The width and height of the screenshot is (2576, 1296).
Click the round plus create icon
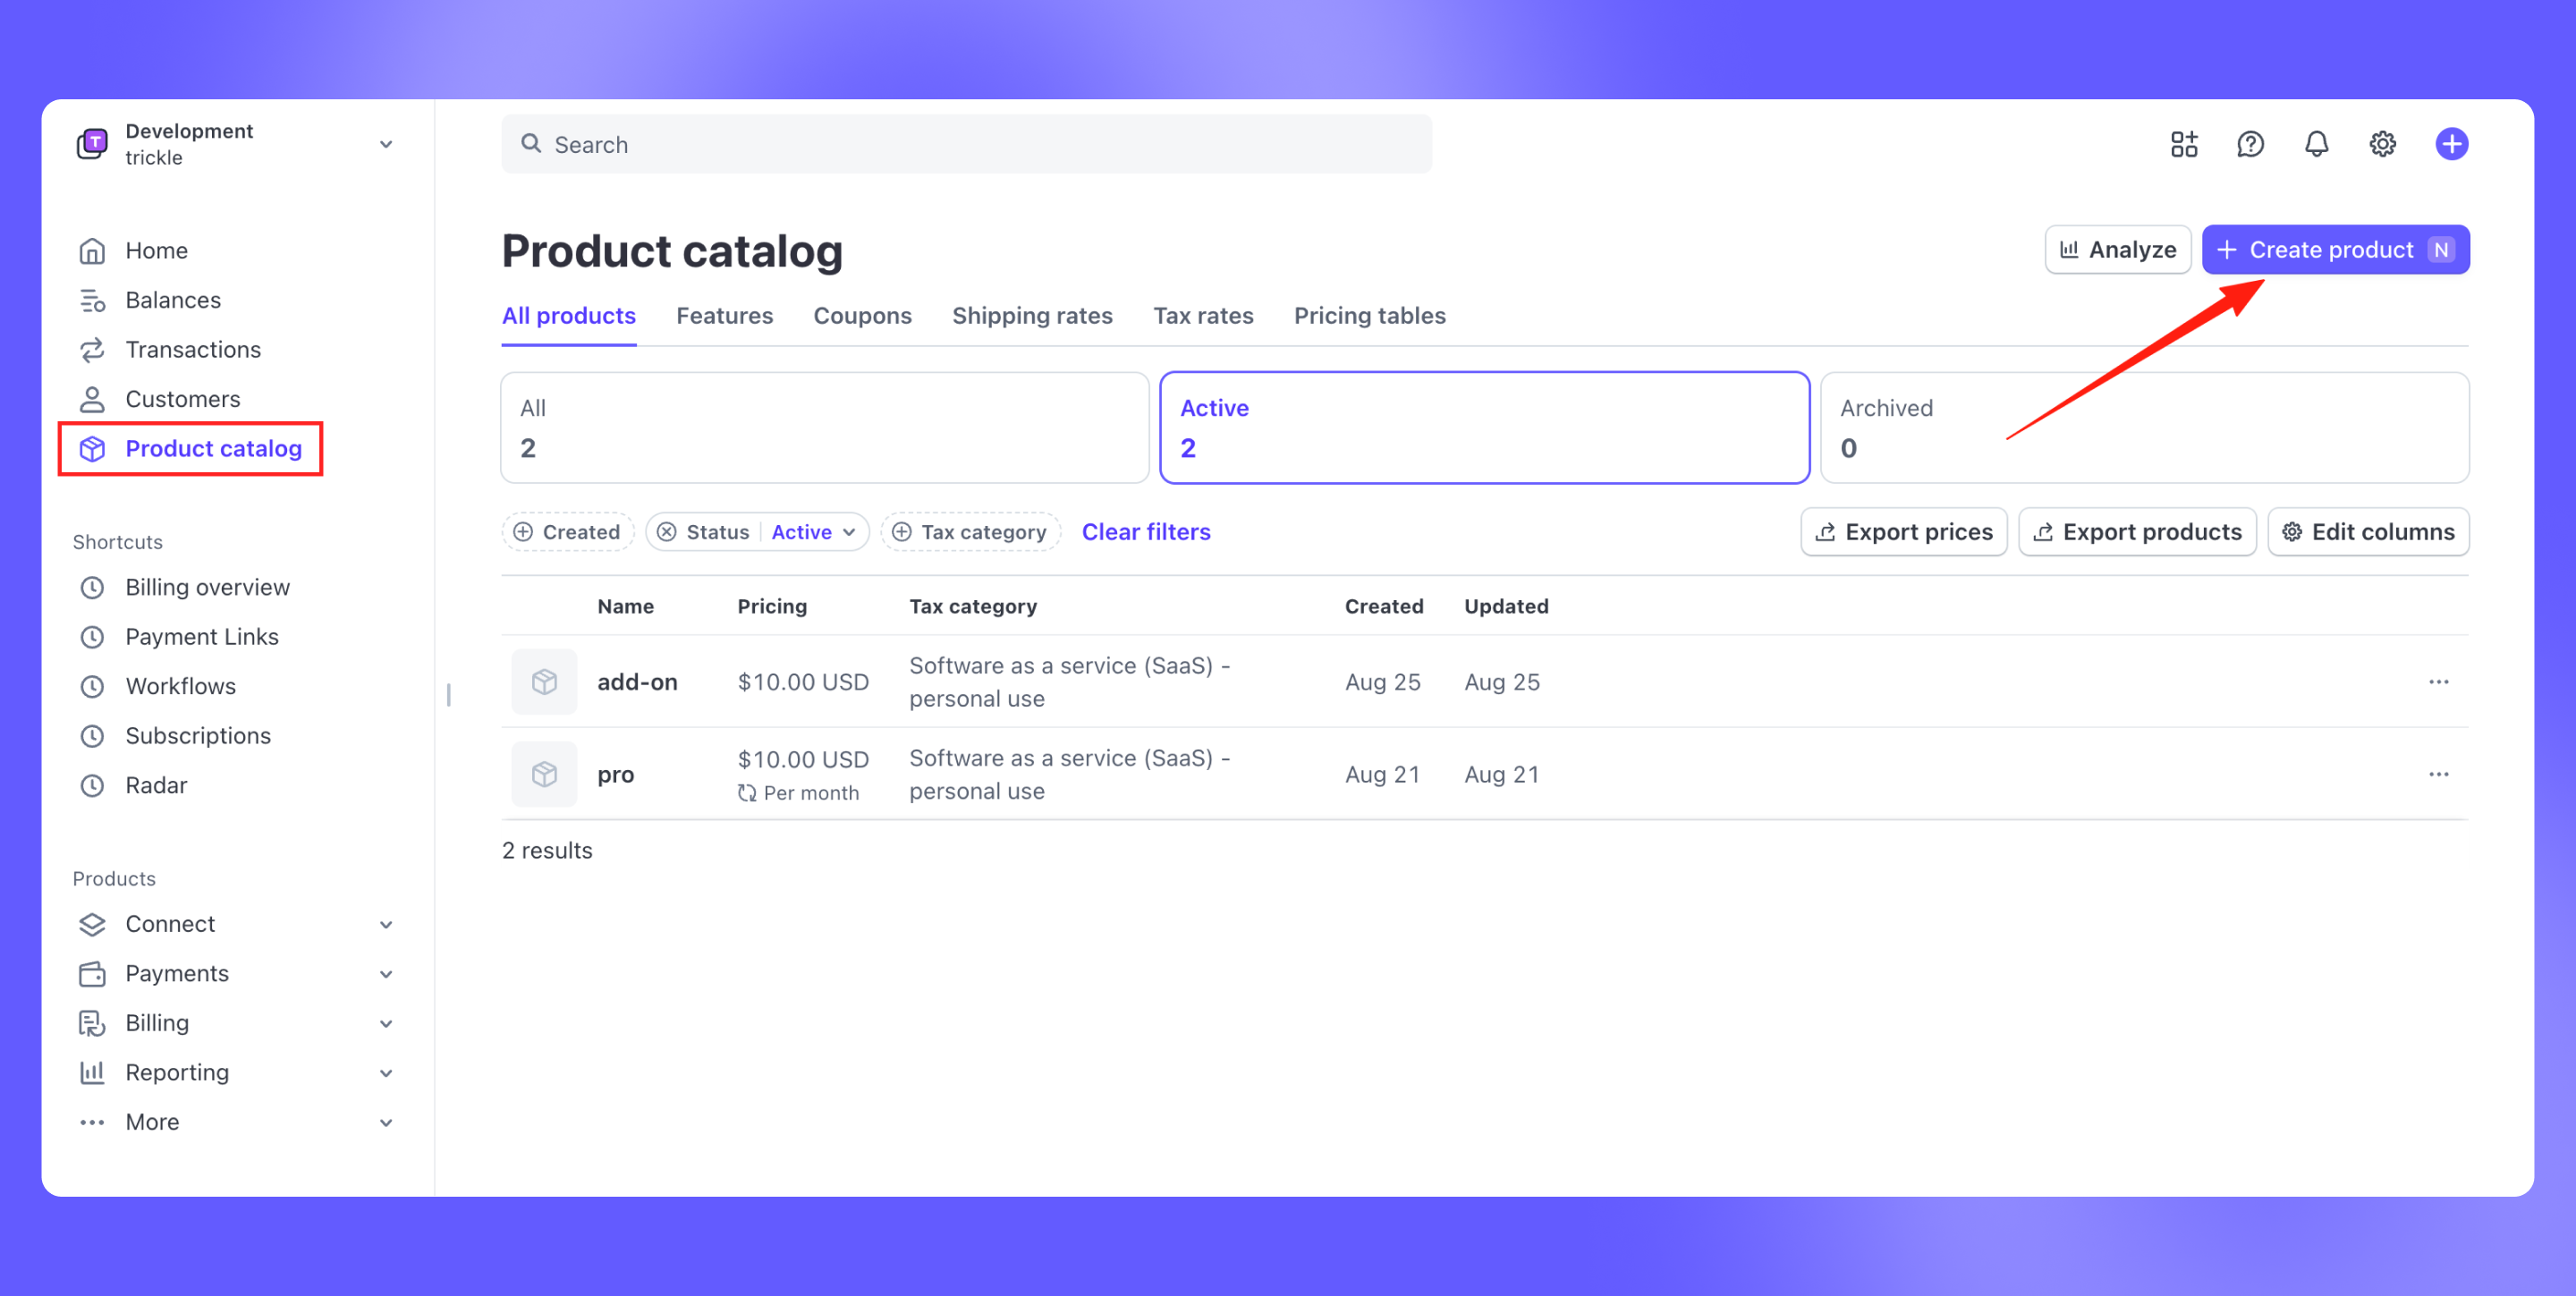coord(2451,144)
